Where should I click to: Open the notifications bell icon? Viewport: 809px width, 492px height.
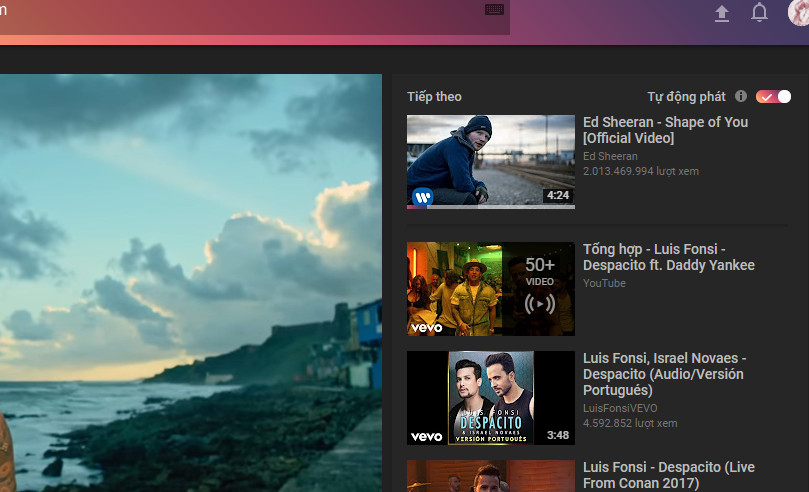pos(759,12)
